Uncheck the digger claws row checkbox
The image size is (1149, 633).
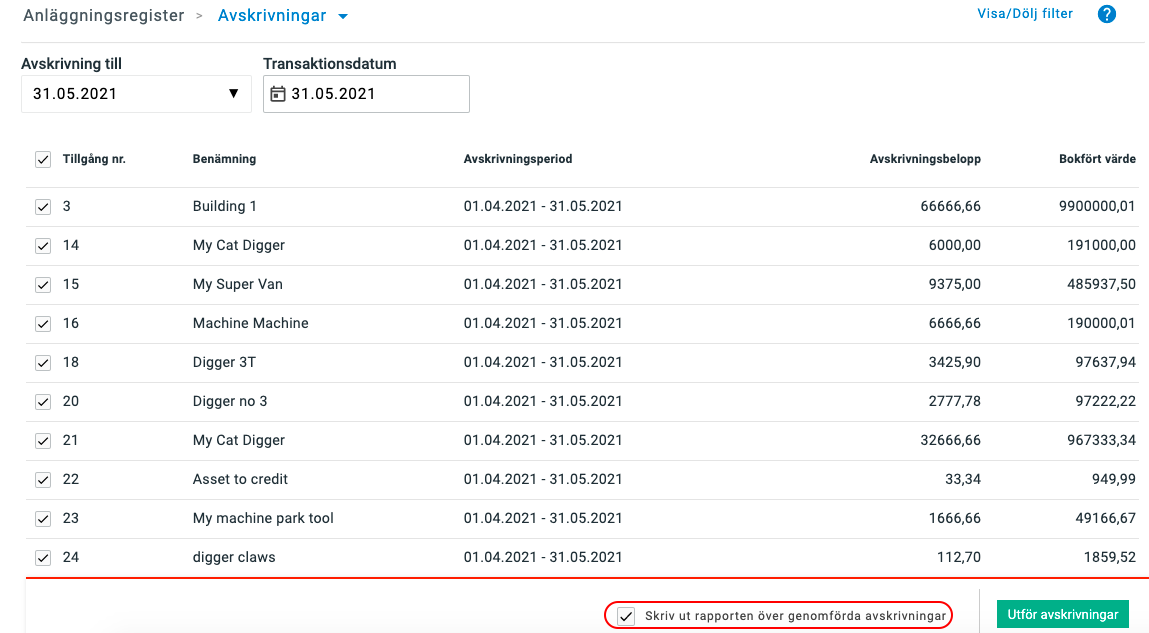(43, 558)
